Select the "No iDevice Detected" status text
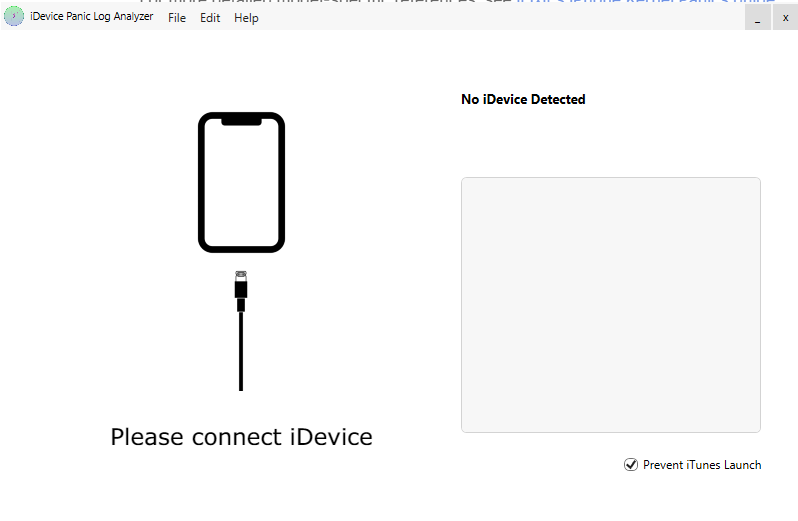The width and height of the screenshot is (798, 521). click(x=523, y=99)
